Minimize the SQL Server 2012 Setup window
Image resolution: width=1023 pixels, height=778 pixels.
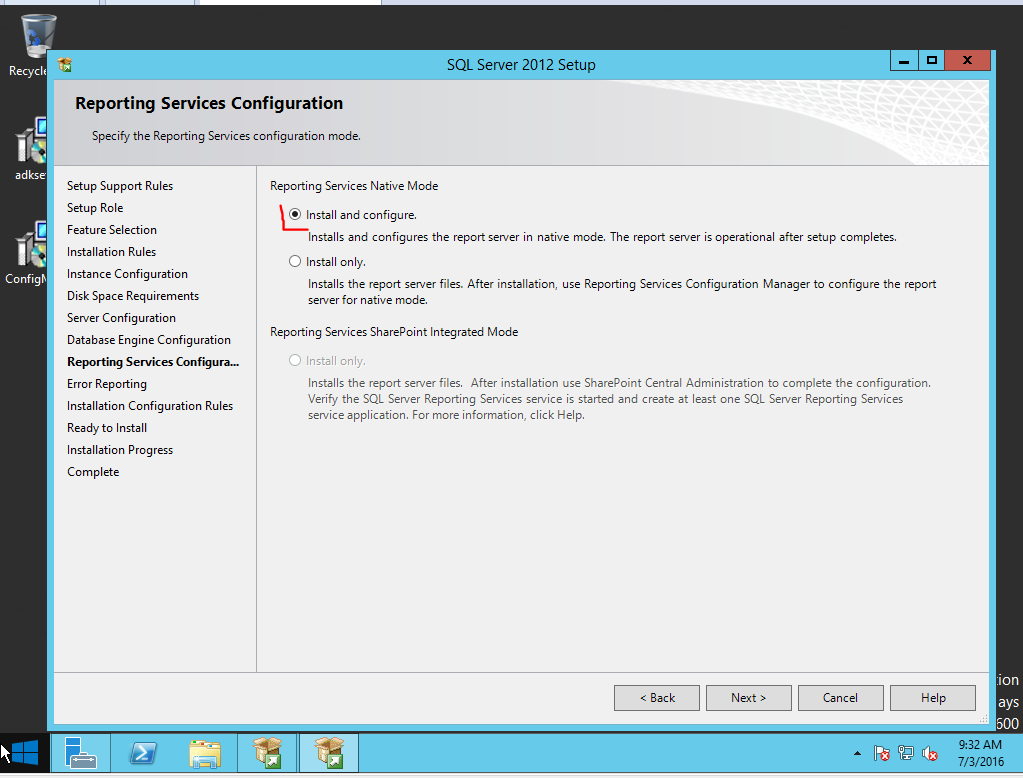[904, 61]
